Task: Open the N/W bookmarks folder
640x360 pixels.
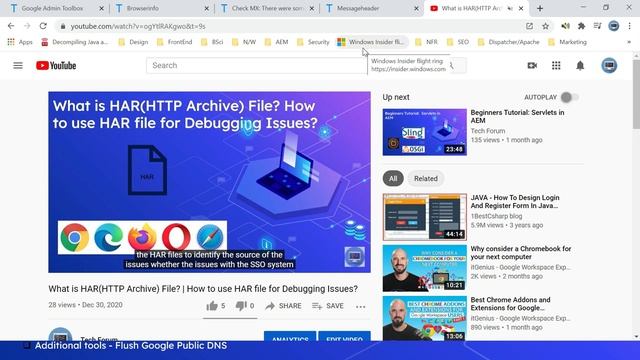Action: coord(244,42)
